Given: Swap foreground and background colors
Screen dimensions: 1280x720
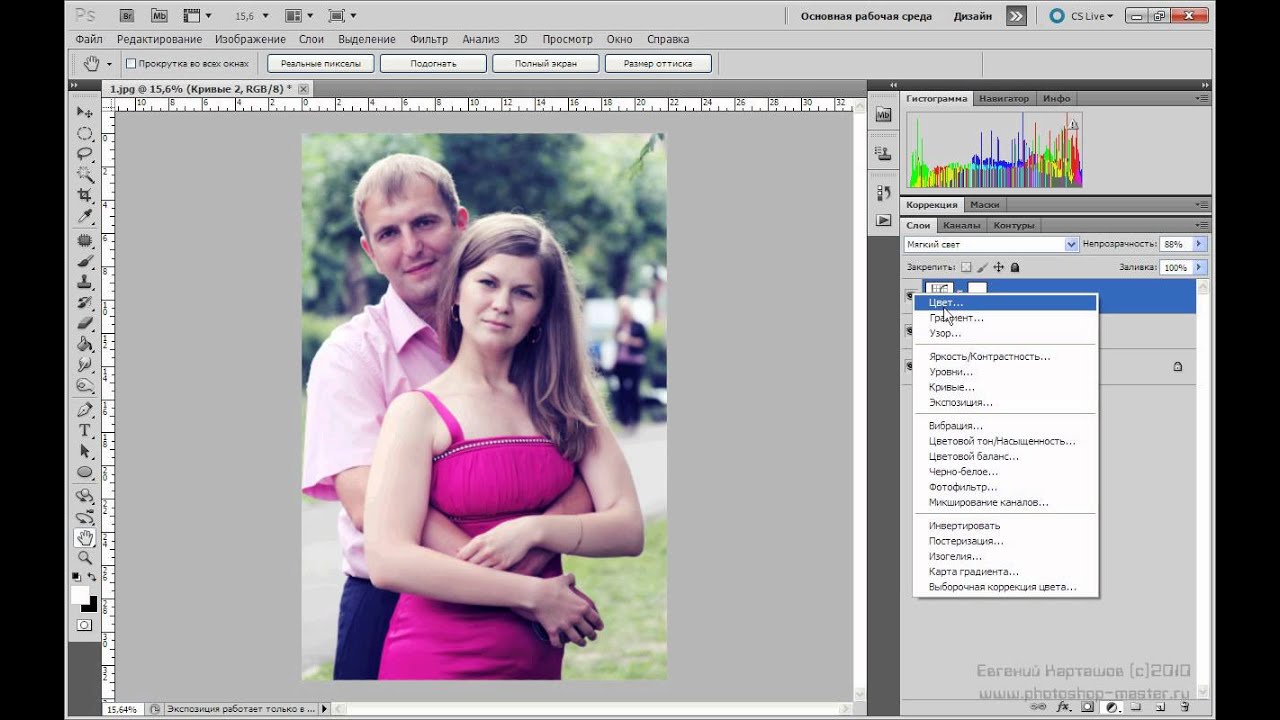Looking at the screenshot, I should tap(93, 578).
